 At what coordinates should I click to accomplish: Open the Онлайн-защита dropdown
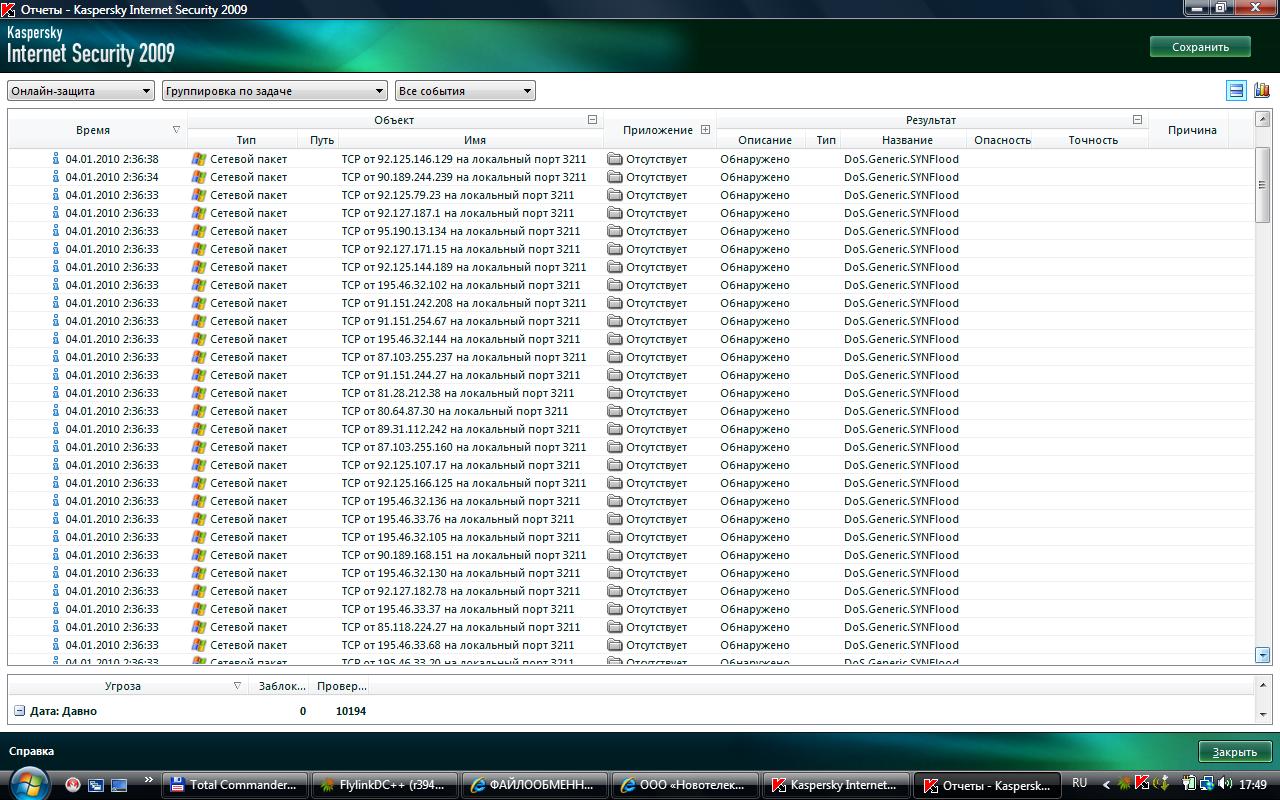81,91
